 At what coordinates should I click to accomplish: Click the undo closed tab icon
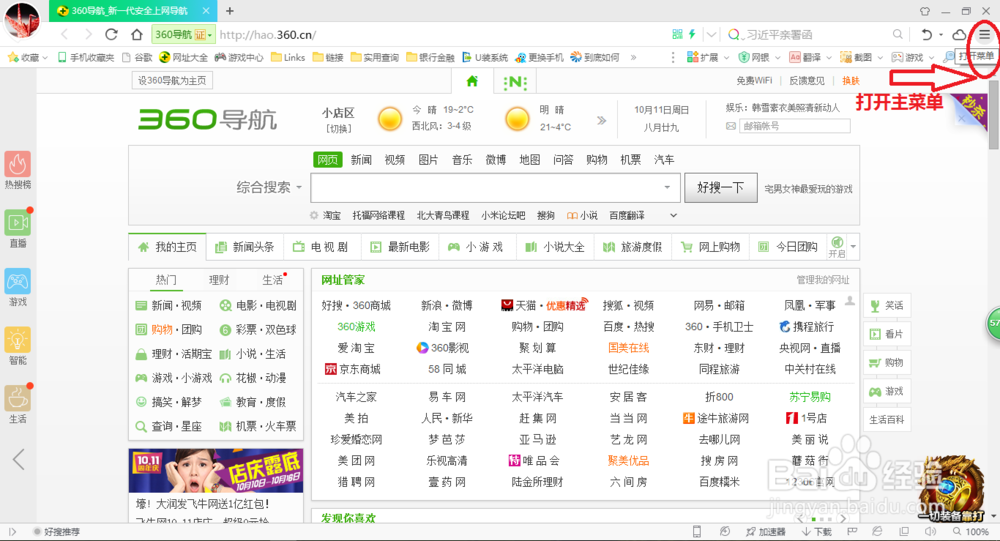pyautogui.click(x=927, y=34)
